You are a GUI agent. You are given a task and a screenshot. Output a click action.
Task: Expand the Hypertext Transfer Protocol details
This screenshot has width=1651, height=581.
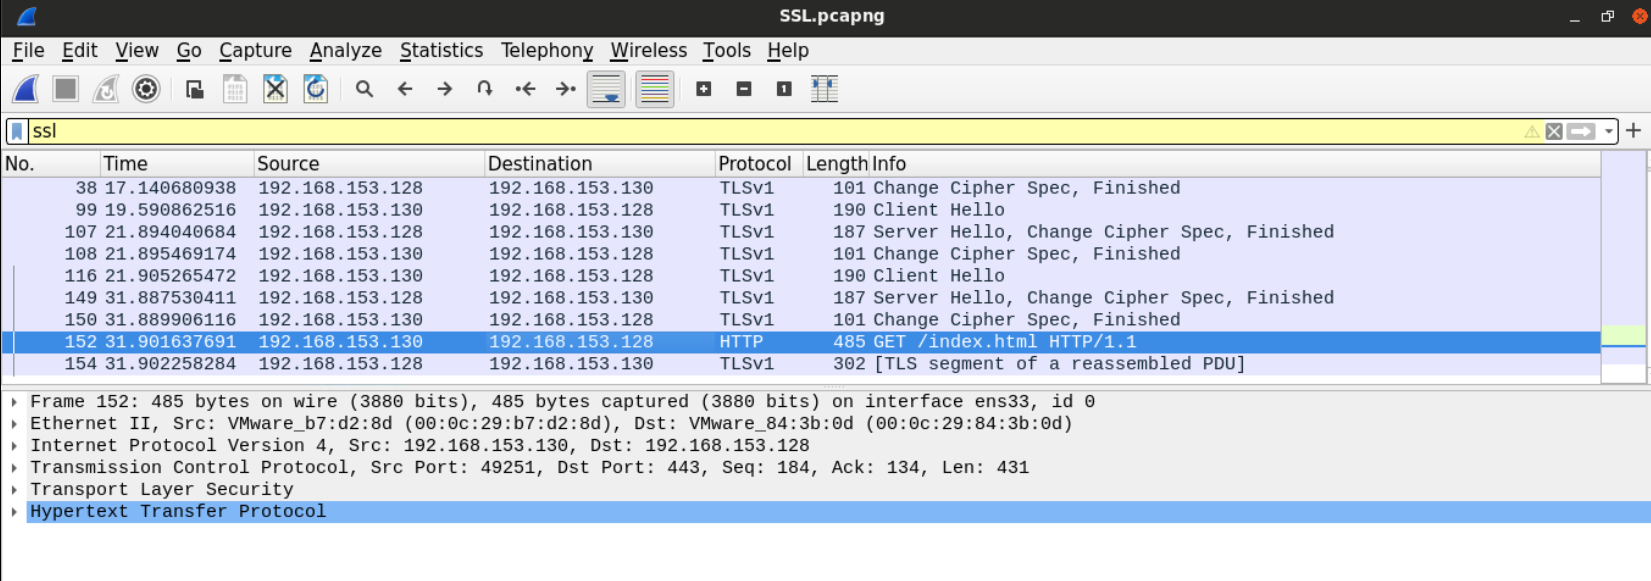(x=14, y=512)
